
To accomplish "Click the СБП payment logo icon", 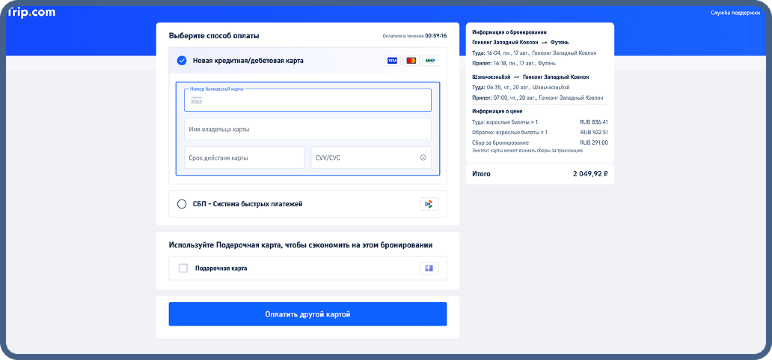I will (429, 204).
